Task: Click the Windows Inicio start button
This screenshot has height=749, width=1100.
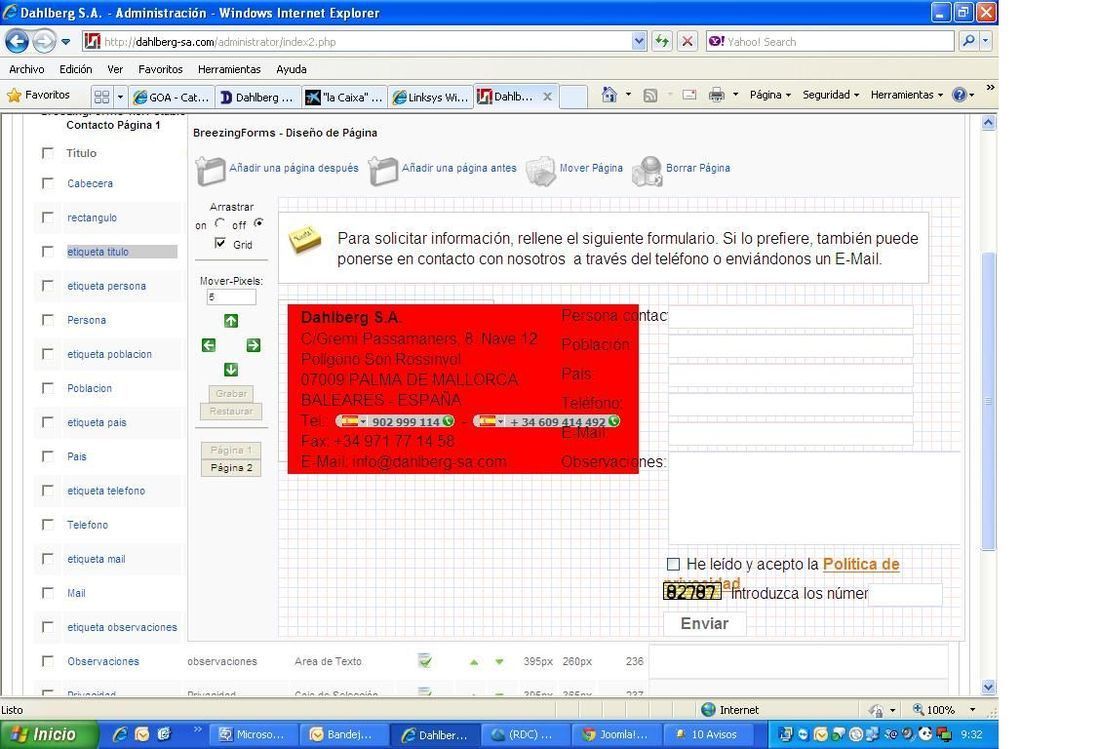Action: coord(48,734)
